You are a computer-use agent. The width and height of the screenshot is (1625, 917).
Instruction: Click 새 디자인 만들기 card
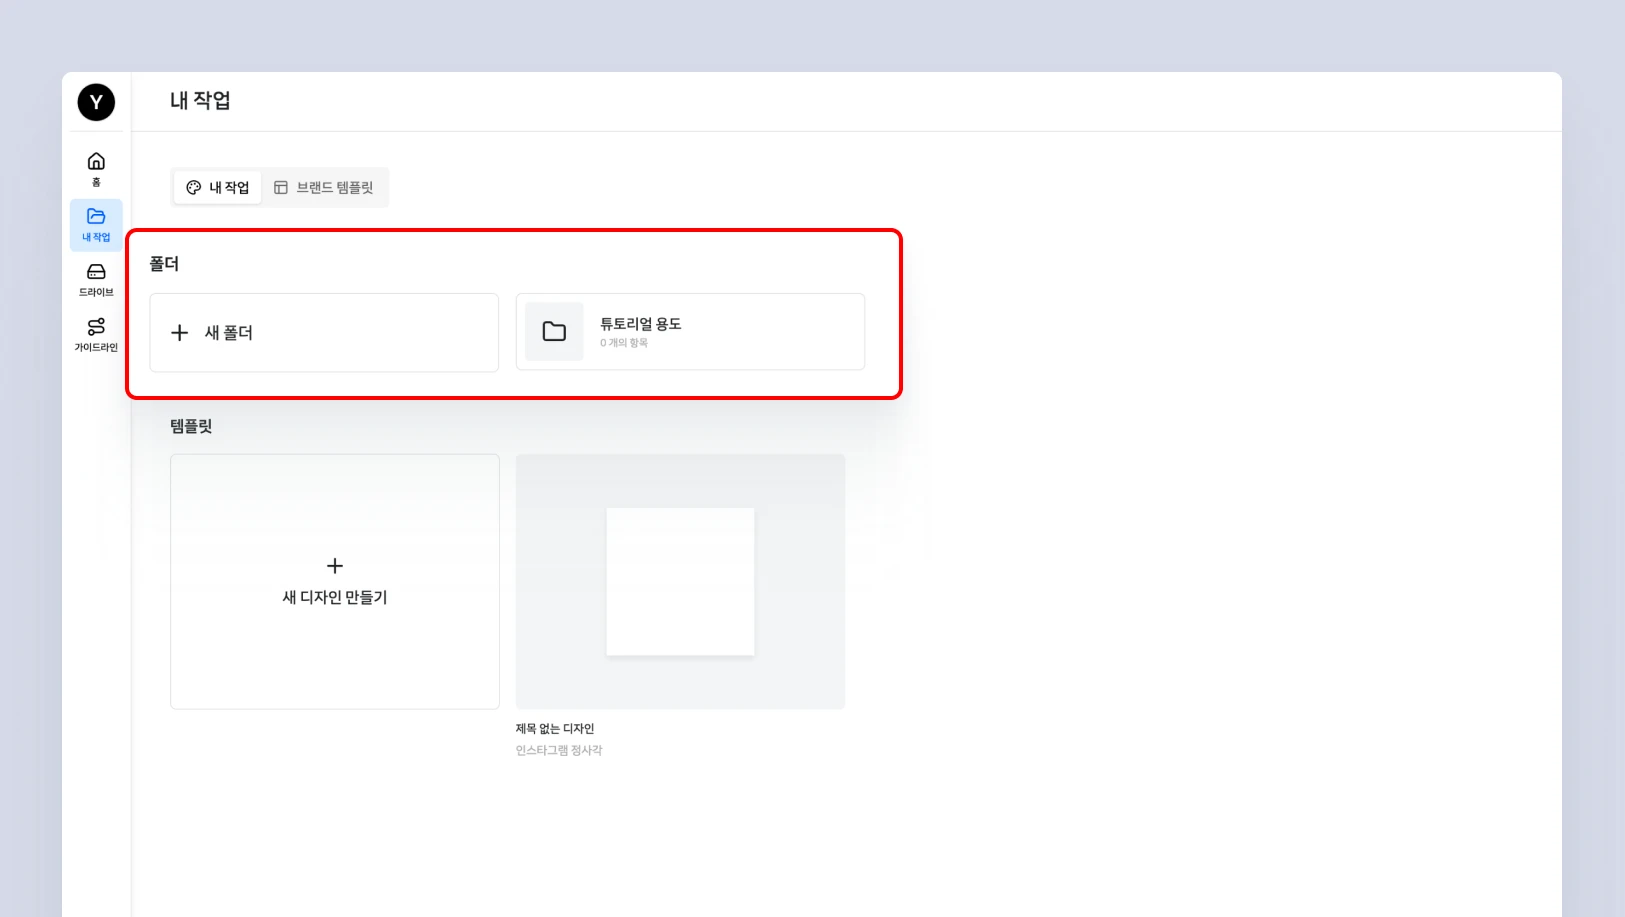tap(335, 582)
